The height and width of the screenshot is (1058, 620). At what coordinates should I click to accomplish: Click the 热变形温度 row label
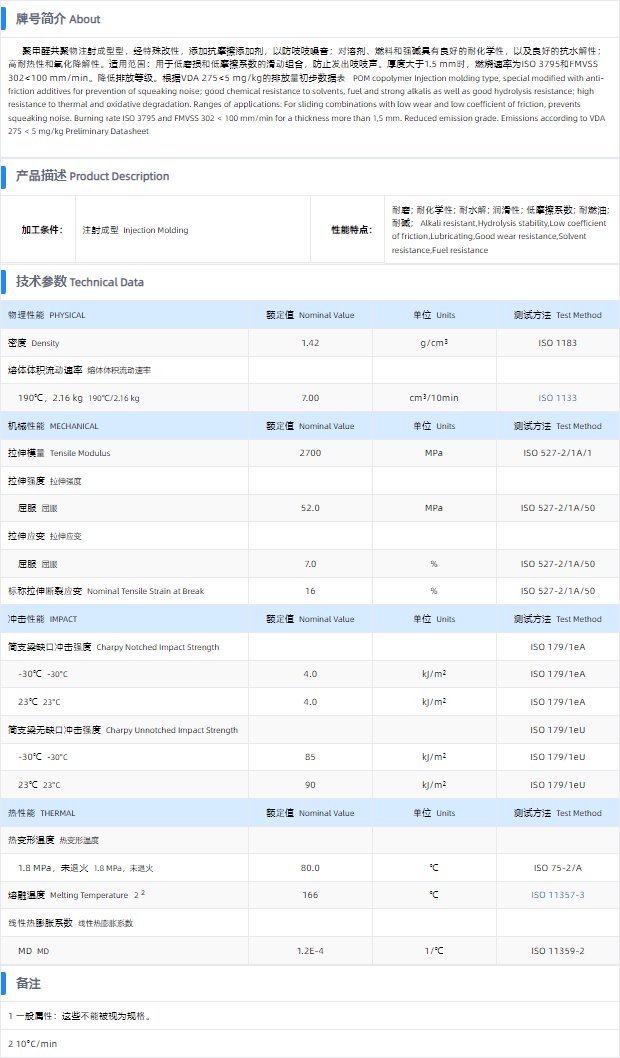(53, 841)
